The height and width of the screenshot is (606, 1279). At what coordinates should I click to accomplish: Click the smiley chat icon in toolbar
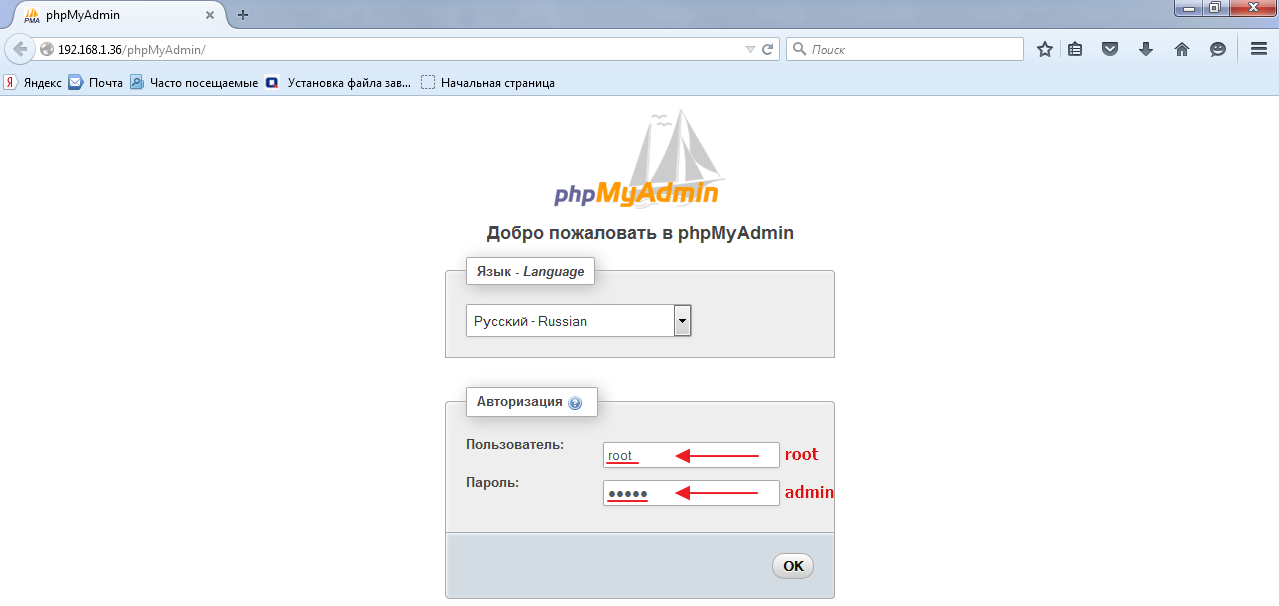1217,49
